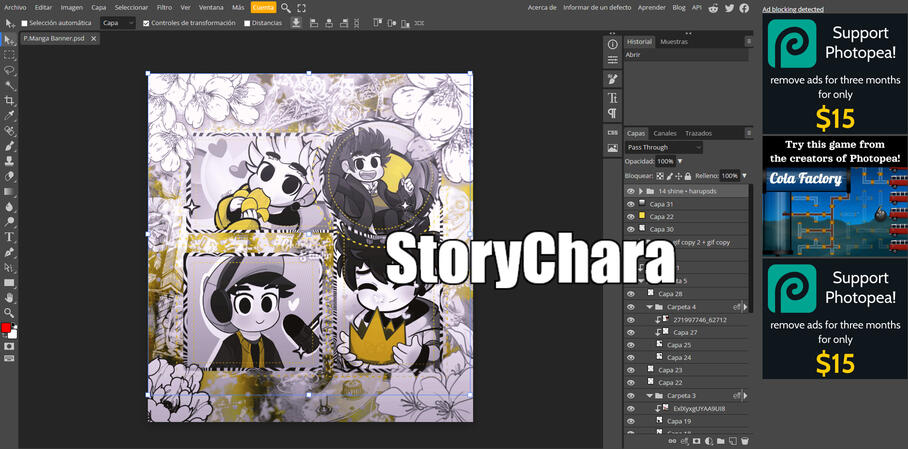Click the delete layer trash icon
The height and width of the screenshot is (449, 908).
pos(745,441)
